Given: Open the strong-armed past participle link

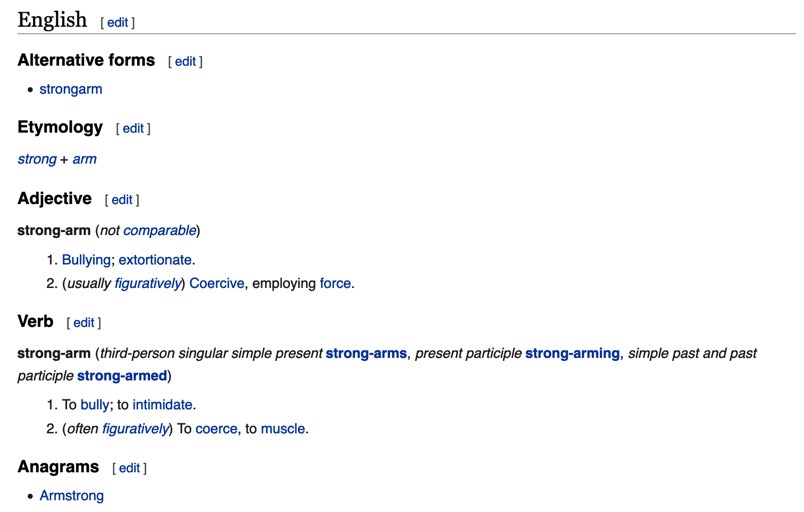Looking at the screenshot, I should (122, 376).
